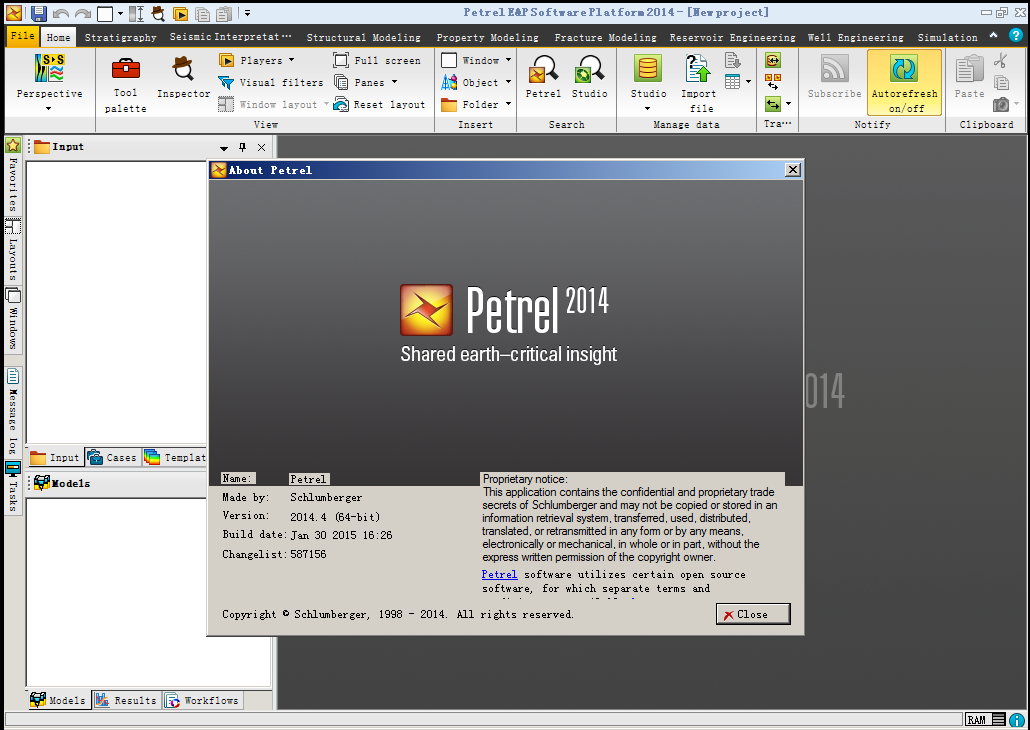The width and height of the screenshot is (1030, 730).
Task: Click the document with down-arrow icon in Manage data
Action: pos(732,61)
